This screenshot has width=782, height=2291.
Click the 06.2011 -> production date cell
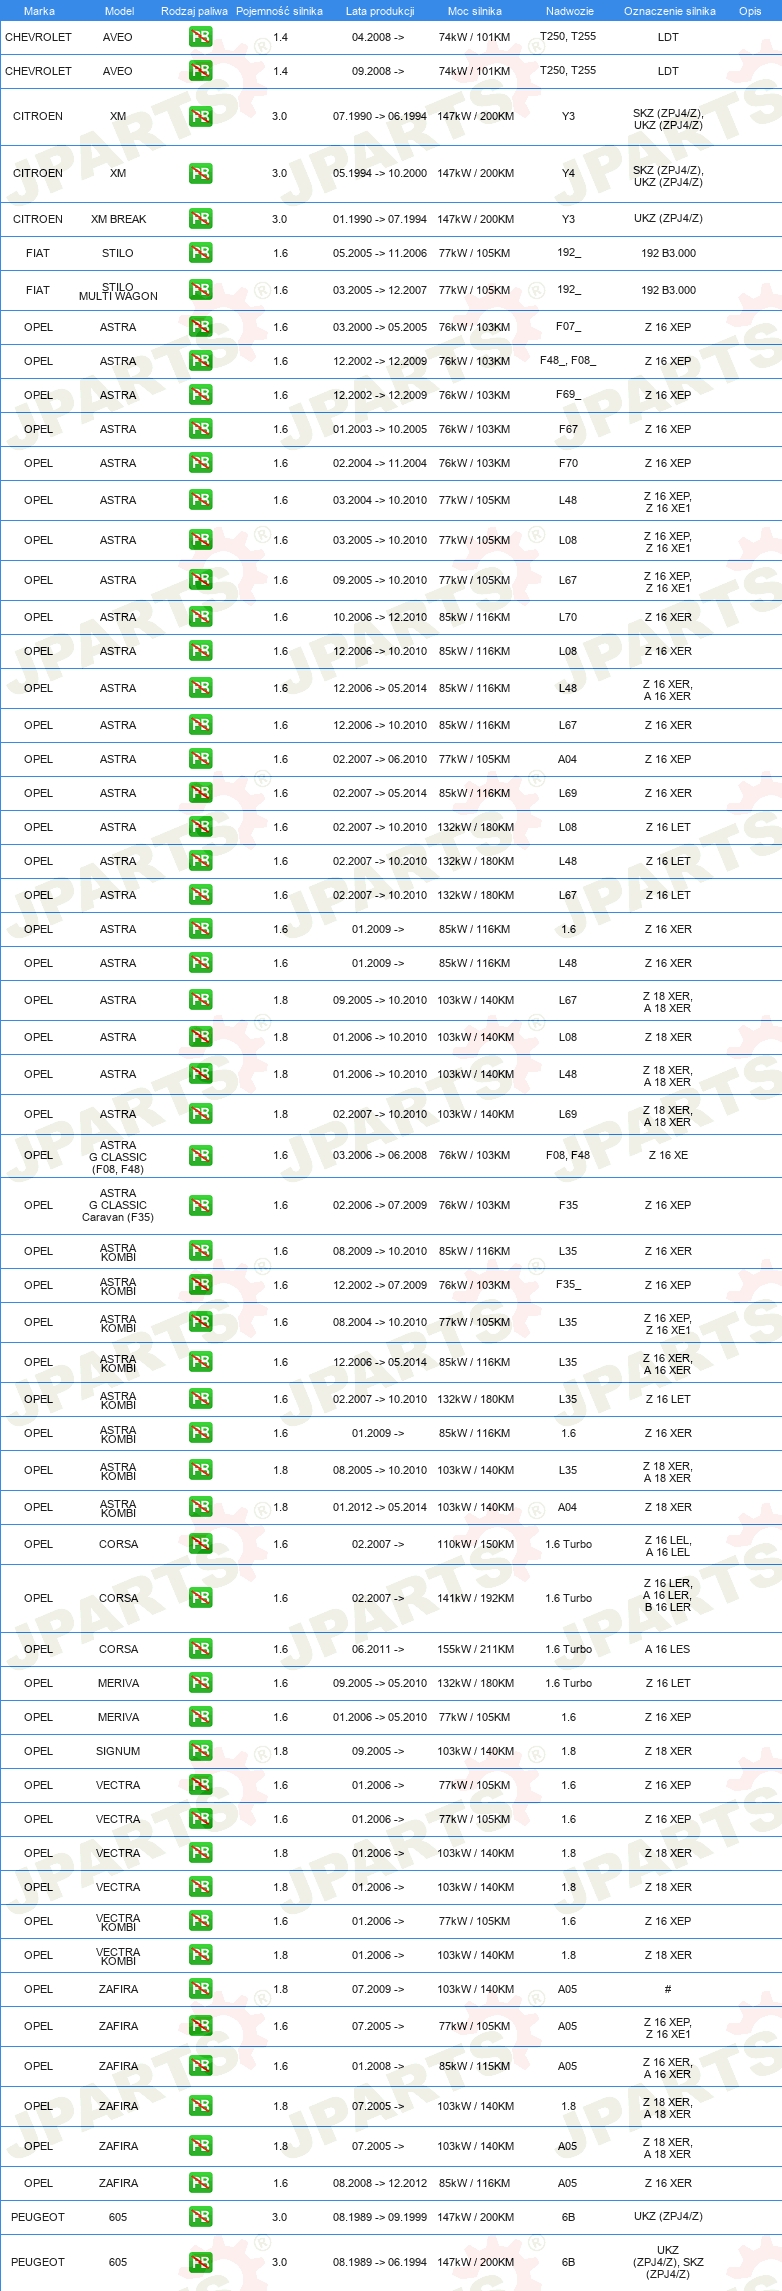click(x=378, y=1650)
